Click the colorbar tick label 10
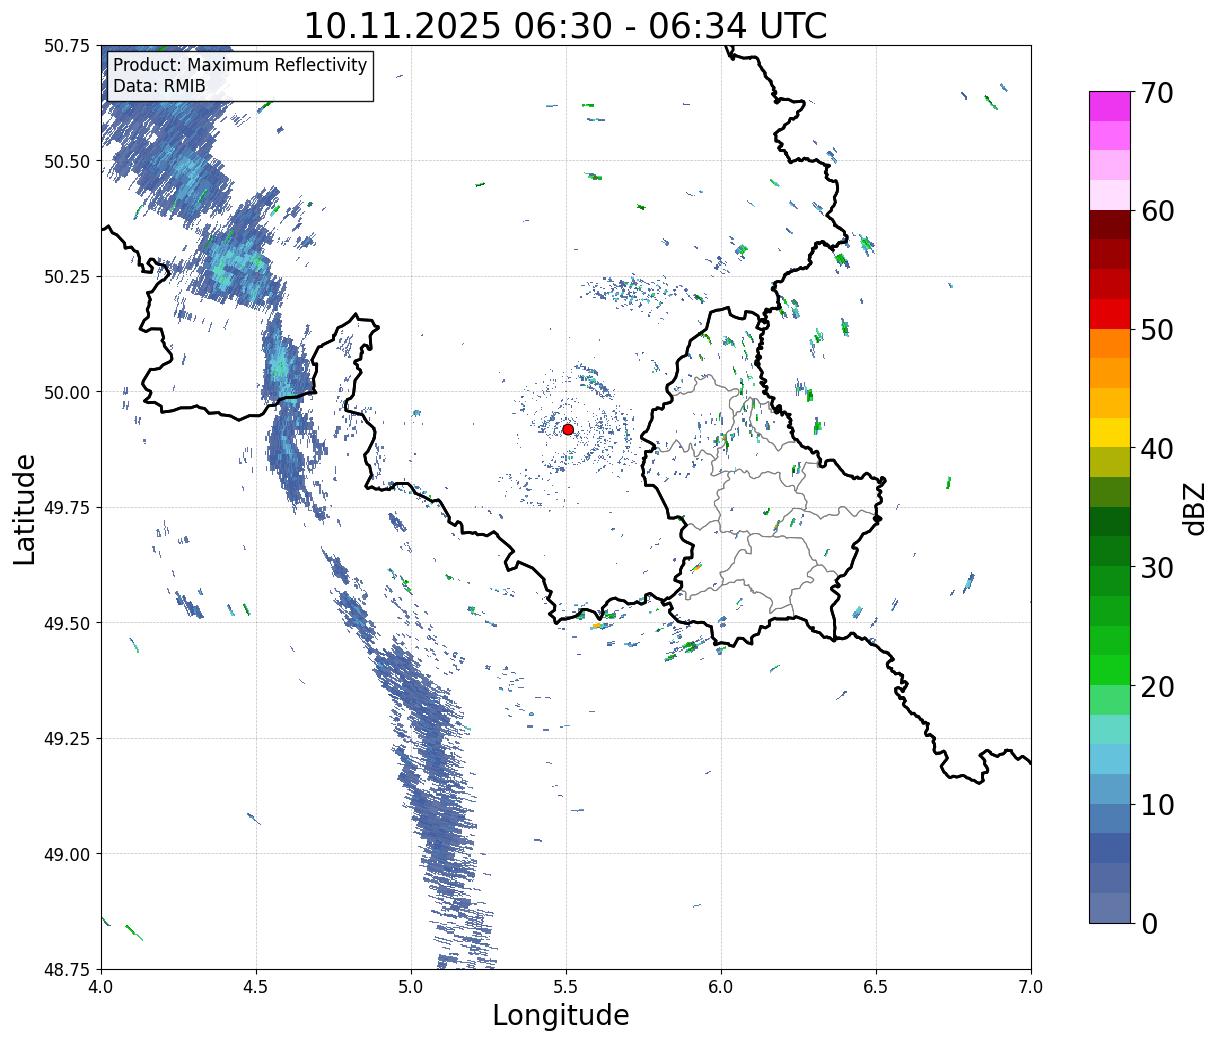This screenshot has width=1219, height=1040. click(x=1156, y=804)
